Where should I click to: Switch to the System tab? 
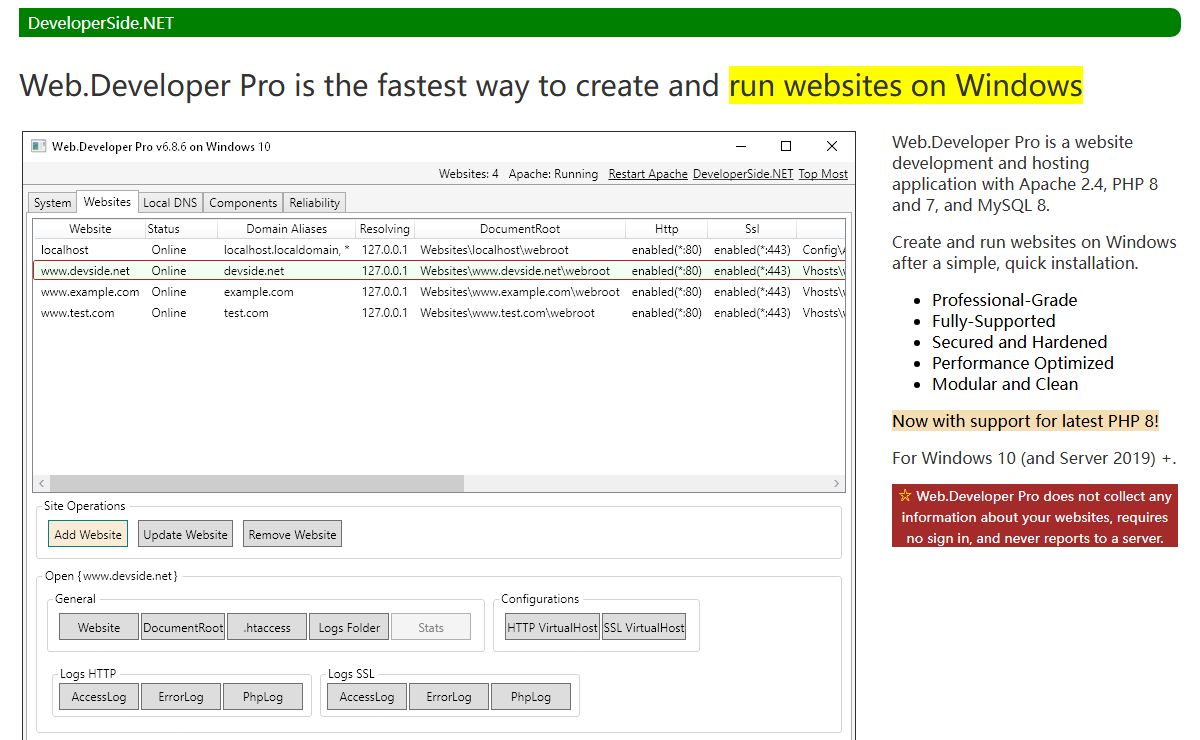tap(52, 203)
